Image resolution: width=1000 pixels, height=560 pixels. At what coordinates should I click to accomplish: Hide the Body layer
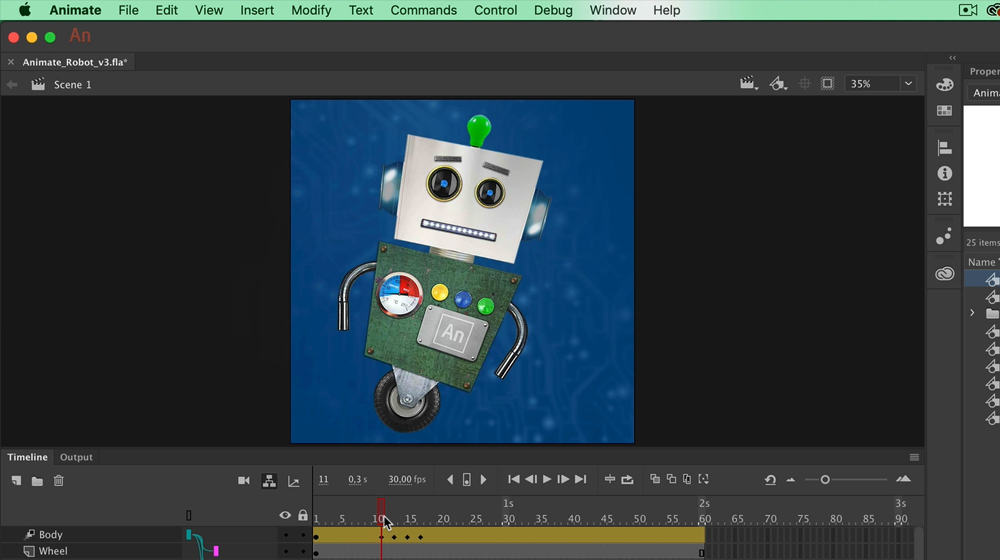286,534
